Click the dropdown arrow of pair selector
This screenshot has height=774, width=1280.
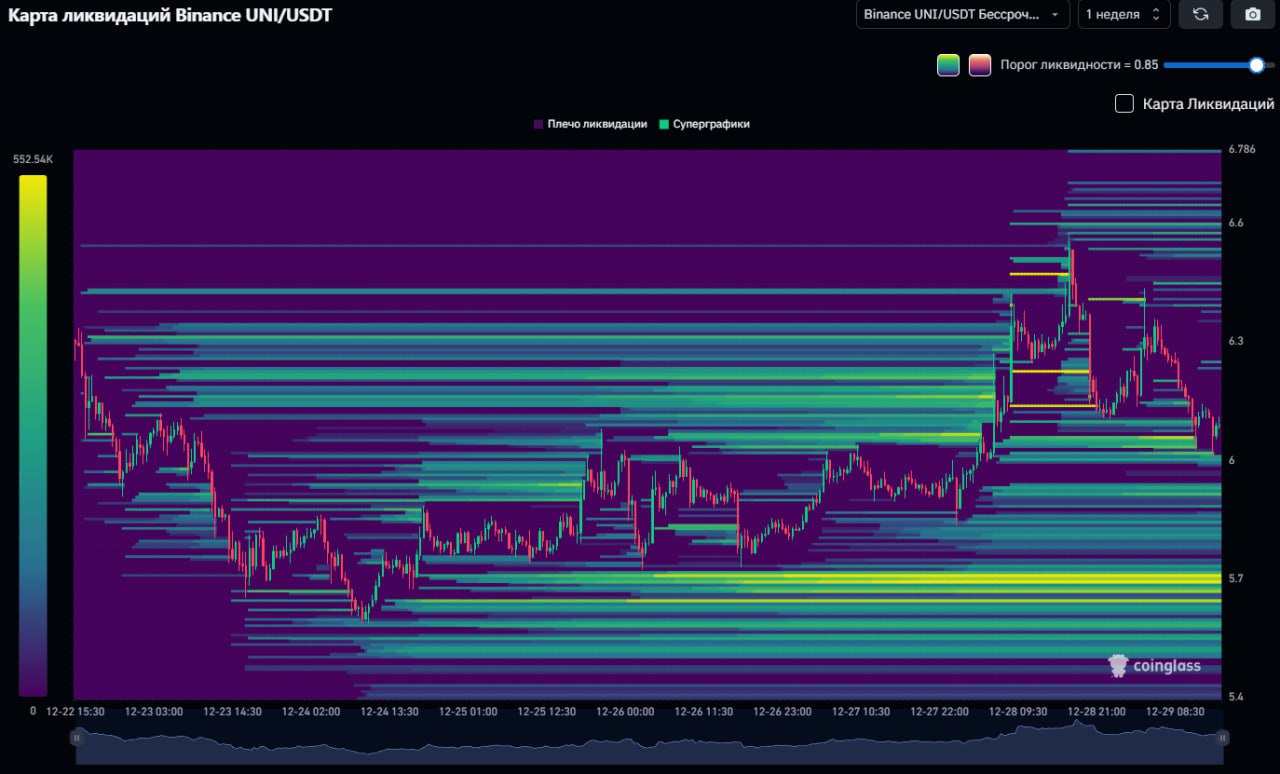[x=1054, y=15]
